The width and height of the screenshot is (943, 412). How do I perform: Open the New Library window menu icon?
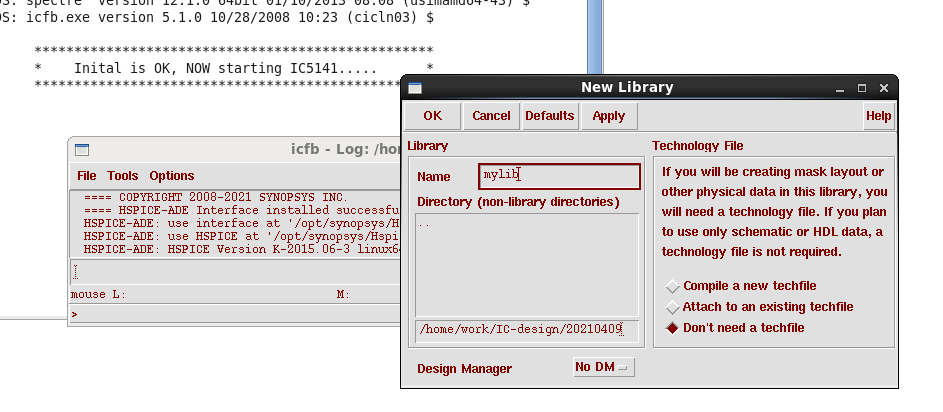[x=415, y=88]
